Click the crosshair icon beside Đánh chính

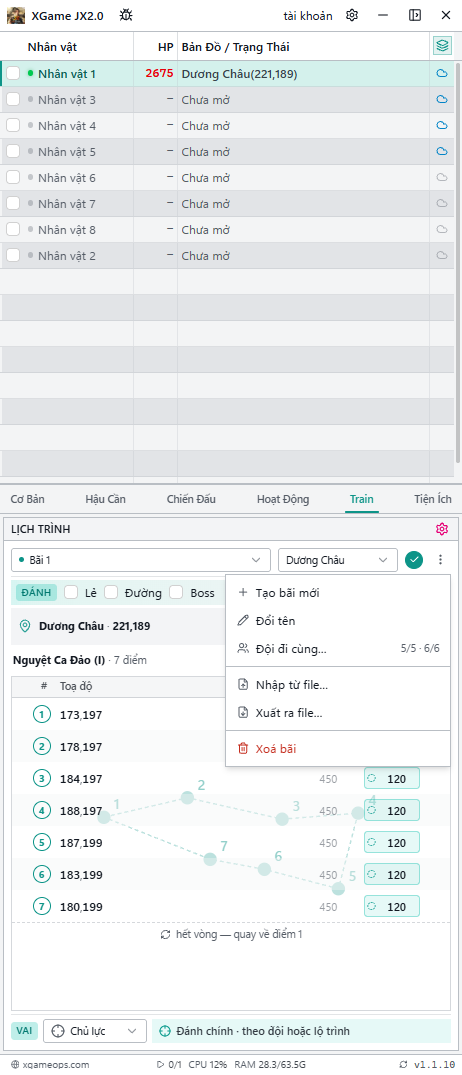[x=165, y=1031]
